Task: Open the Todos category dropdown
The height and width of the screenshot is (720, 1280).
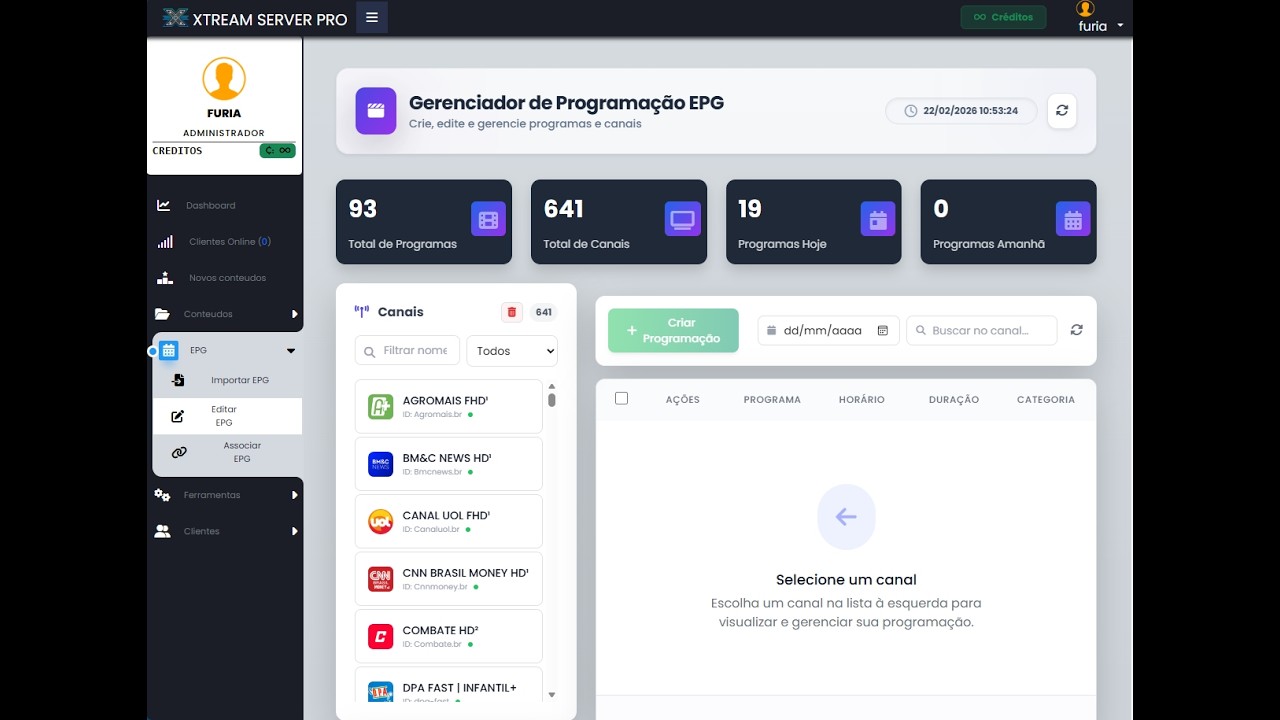Action: 512,351
